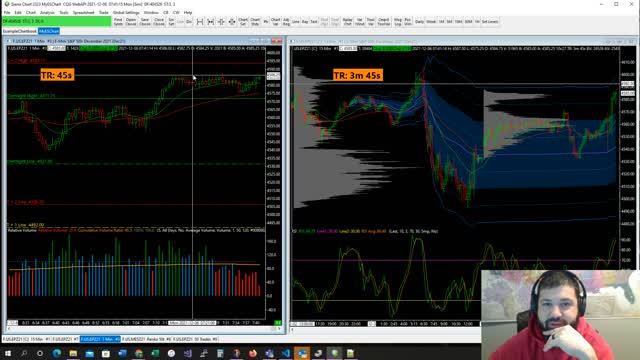Open the Windows Start menu
This screenshot has height=360, width=640.
tap(8, 353)
